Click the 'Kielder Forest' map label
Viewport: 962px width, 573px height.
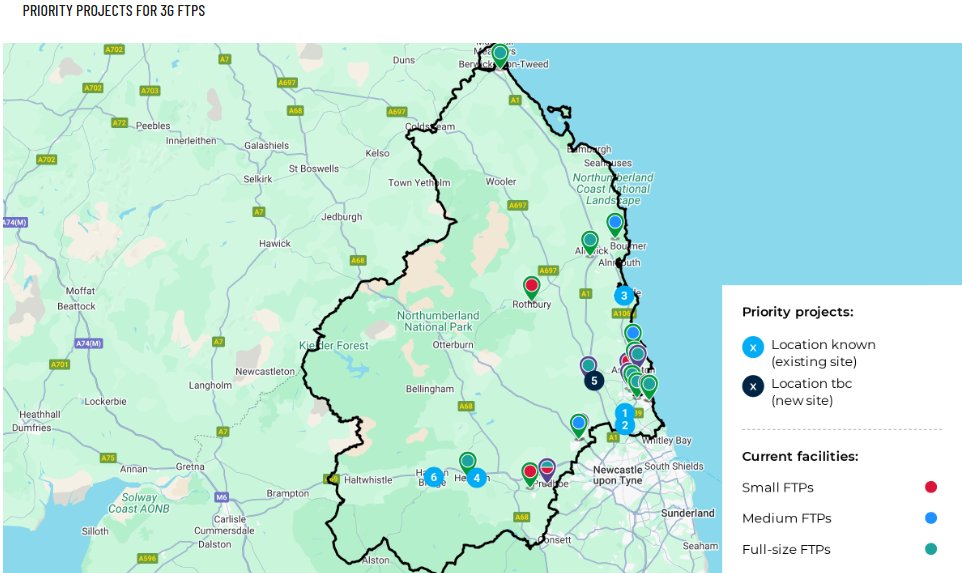[334, 345]
